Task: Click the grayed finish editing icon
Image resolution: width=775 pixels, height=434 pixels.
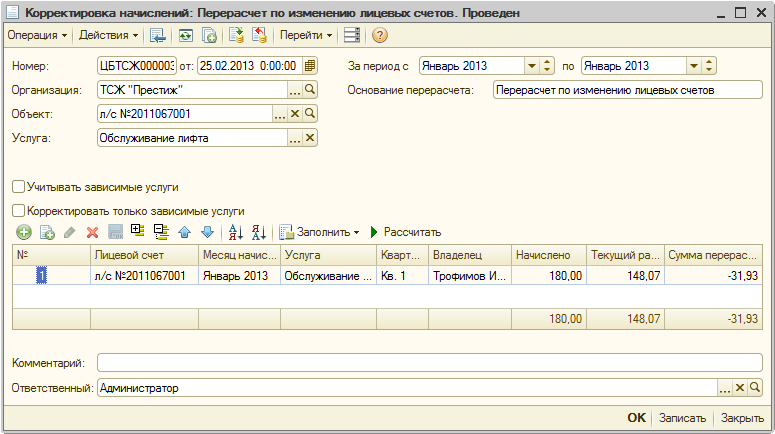Action: [x=116, y=232]
